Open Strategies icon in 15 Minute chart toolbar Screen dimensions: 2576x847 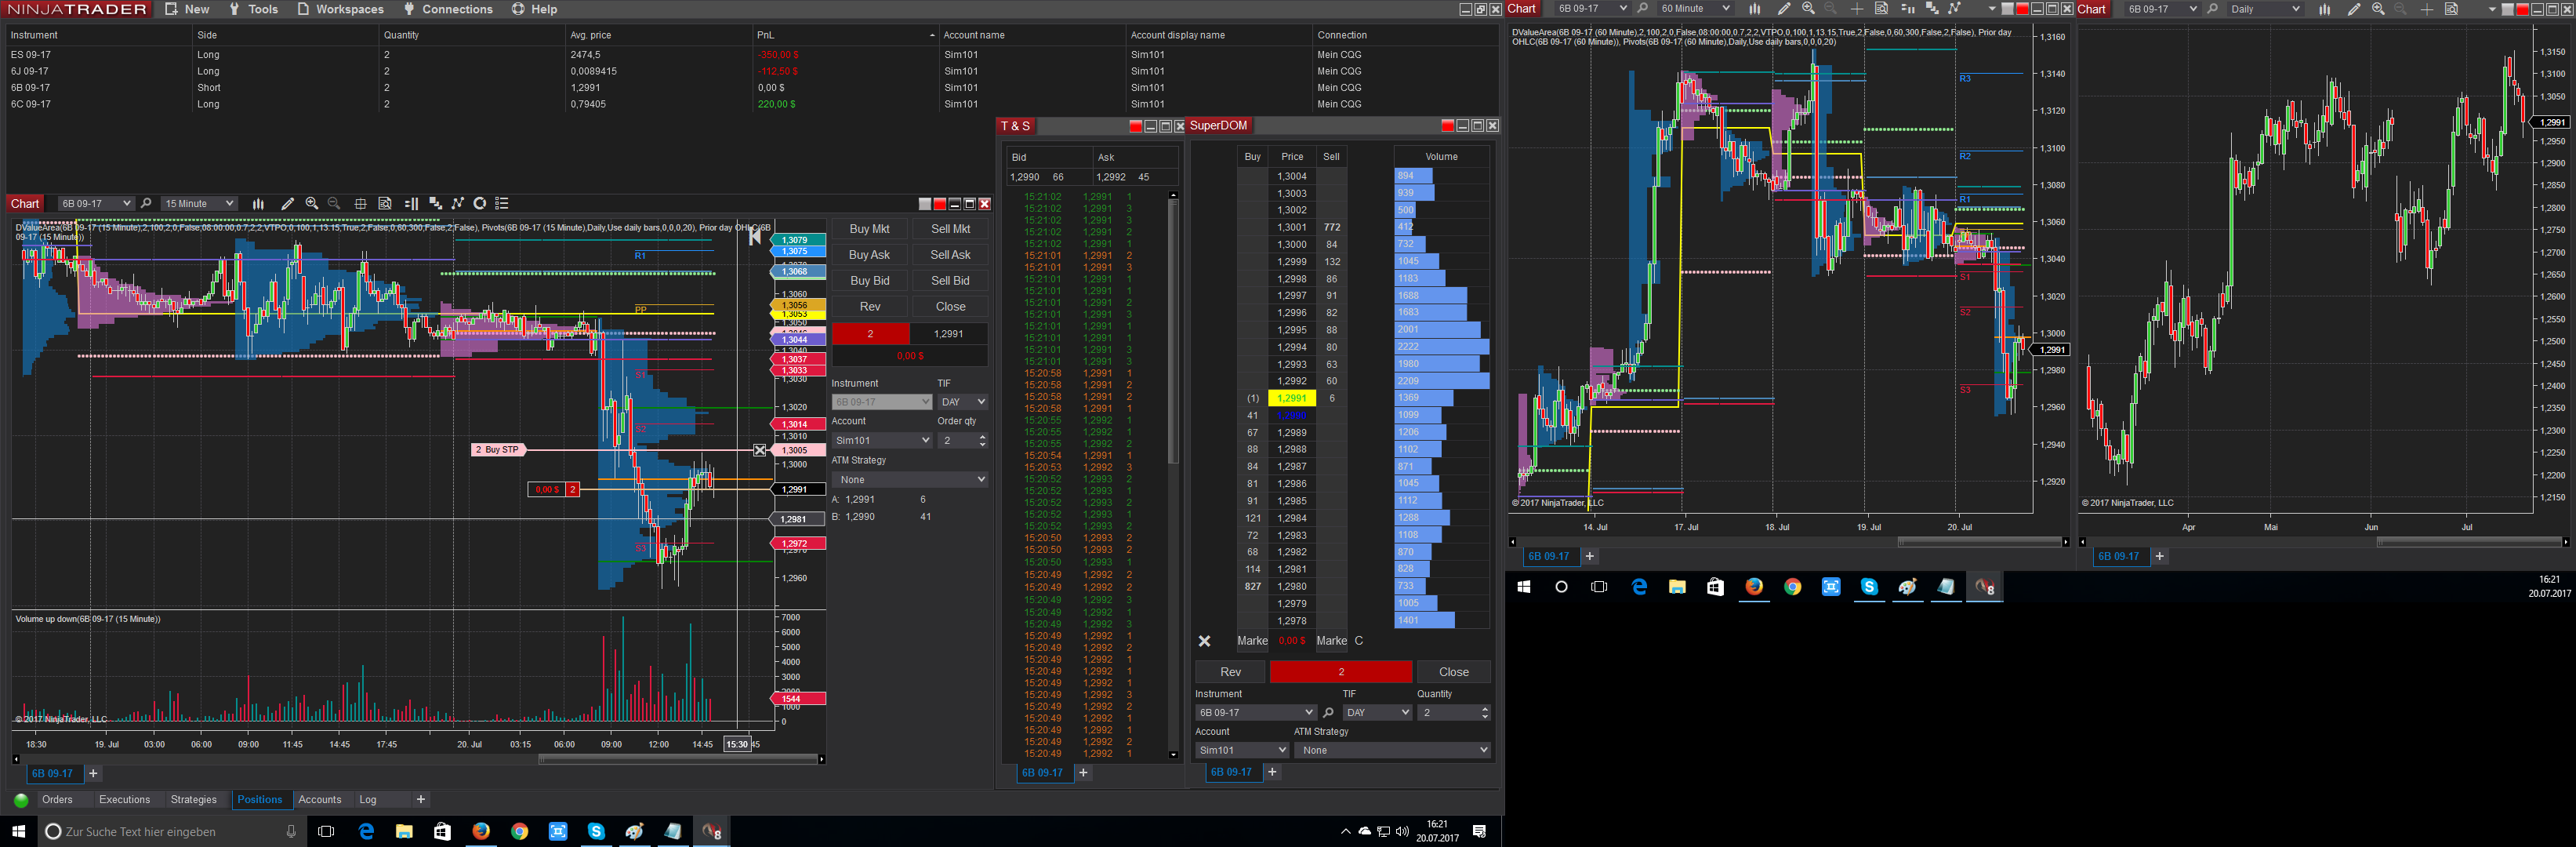(480, 204)
